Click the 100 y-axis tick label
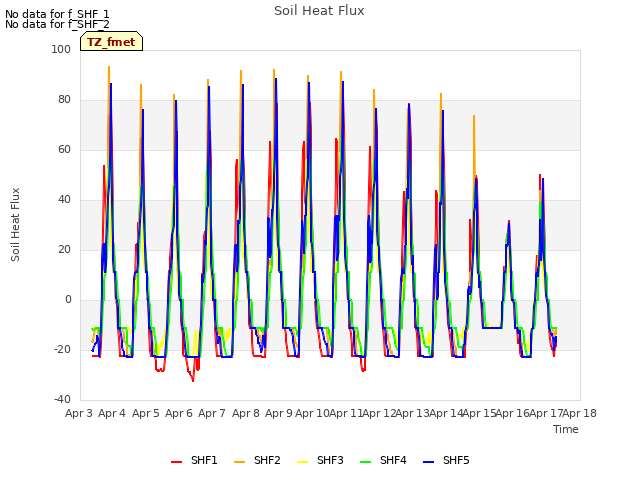 click(61, 49)
